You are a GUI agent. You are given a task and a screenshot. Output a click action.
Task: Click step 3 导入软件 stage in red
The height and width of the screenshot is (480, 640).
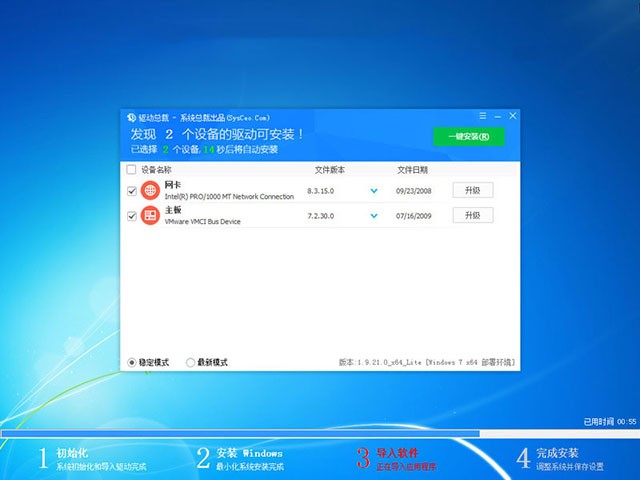tap(396, 459)
